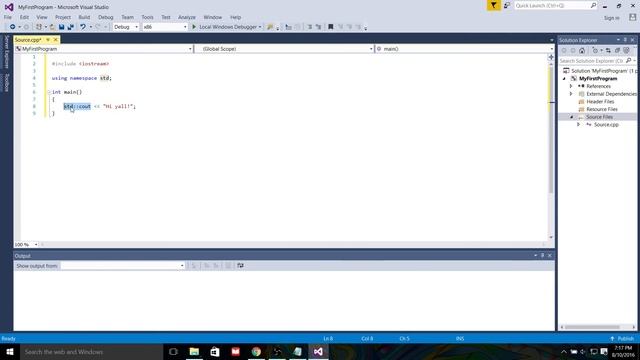
Task: Open the Debug menu
Action: (105, 17)
